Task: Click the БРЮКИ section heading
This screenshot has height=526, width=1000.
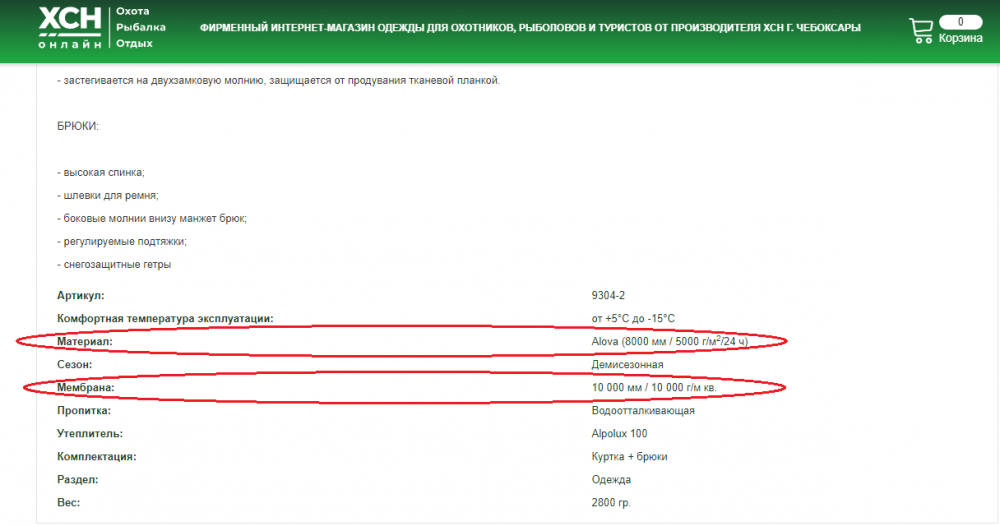Action: click(x=78, y=126)
